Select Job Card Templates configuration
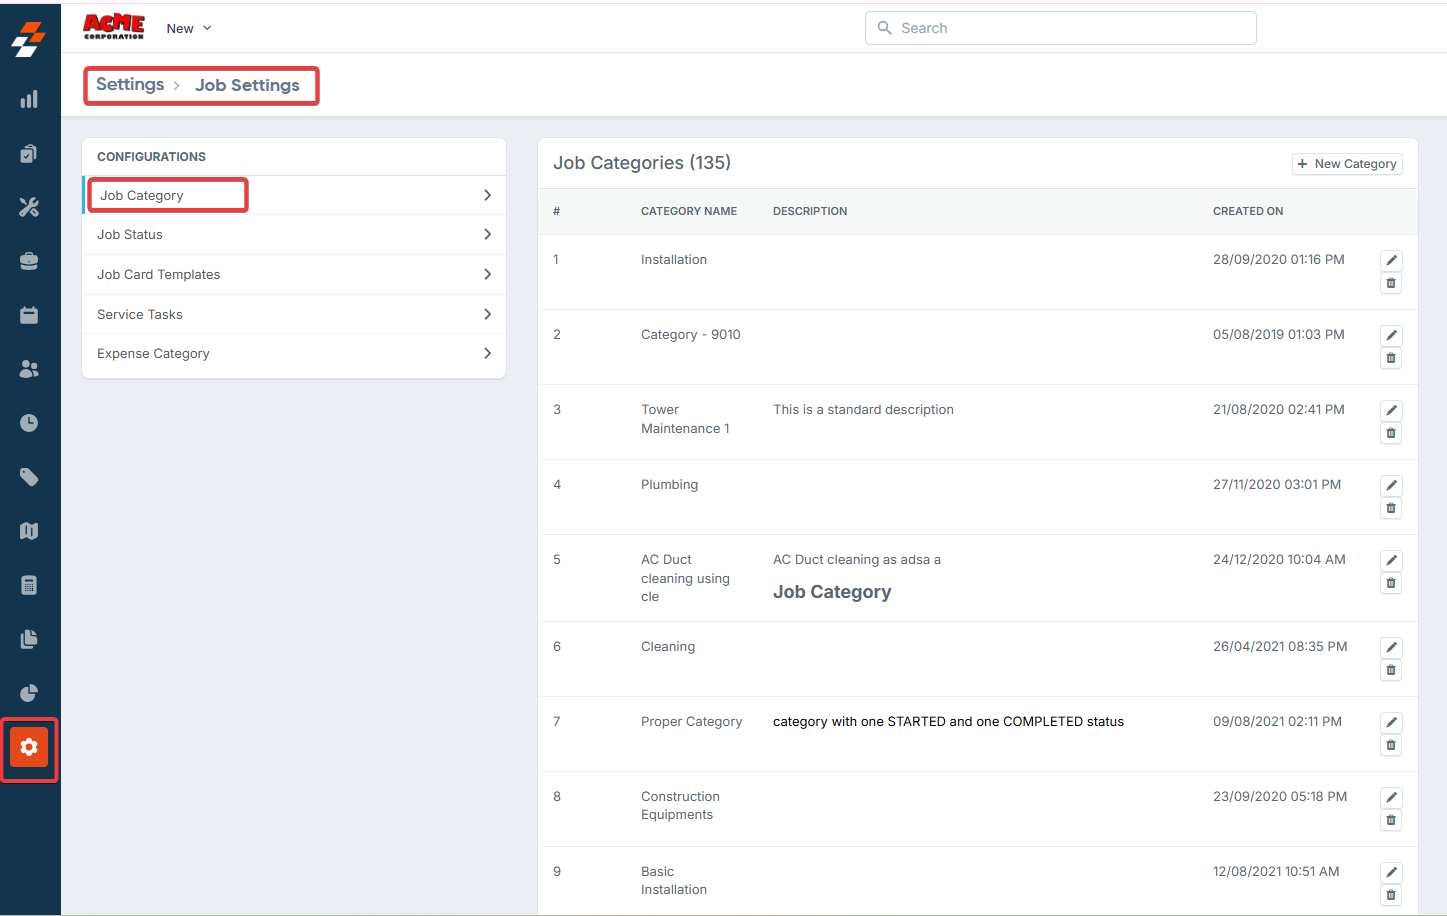Image resolution: width=1447 pixels, height=916 pixels. click(x=159, y=274)
